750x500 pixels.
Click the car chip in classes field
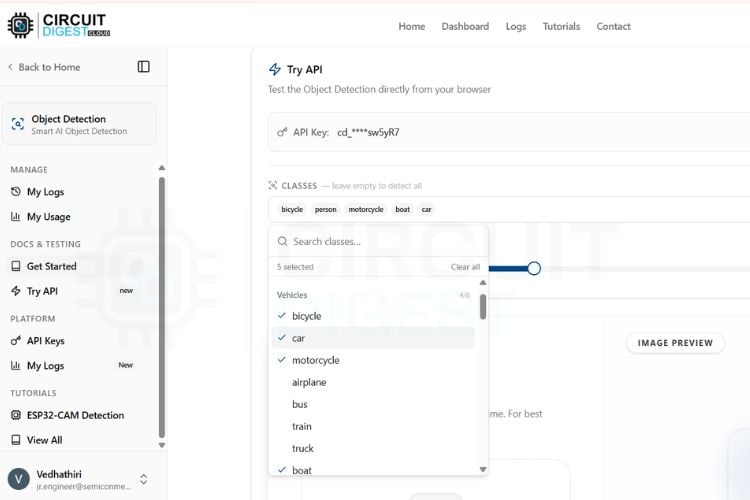coord(426,209)
